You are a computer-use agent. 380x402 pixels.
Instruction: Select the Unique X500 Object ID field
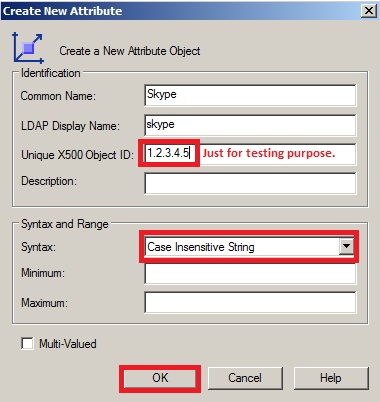[x=250, y=154]
